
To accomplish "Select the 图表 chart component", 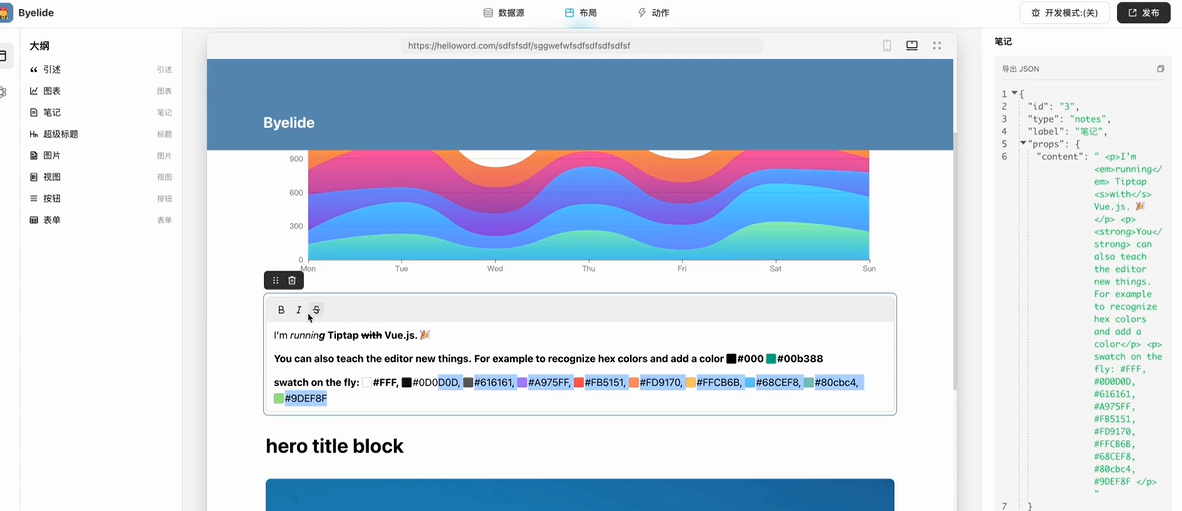I will pos(100,91).
